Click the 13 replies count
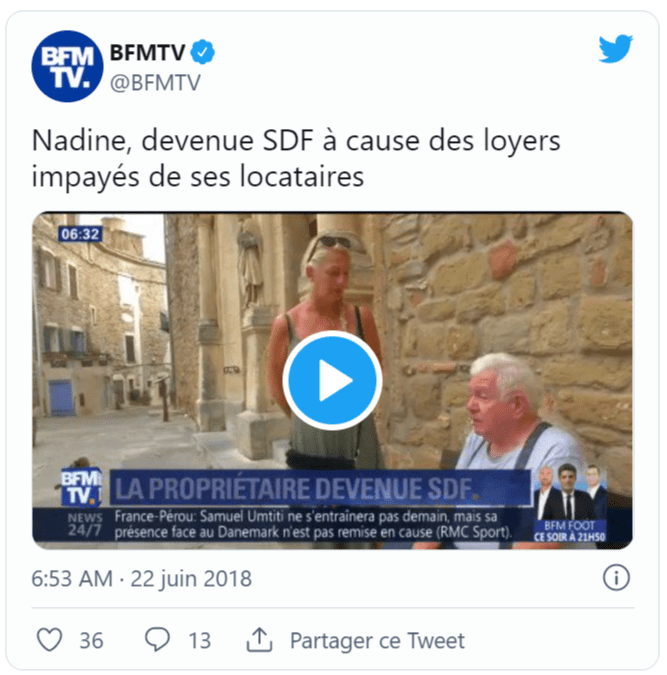Image resolution: width=667 pixels, height=675 pixels. point(200,640)
